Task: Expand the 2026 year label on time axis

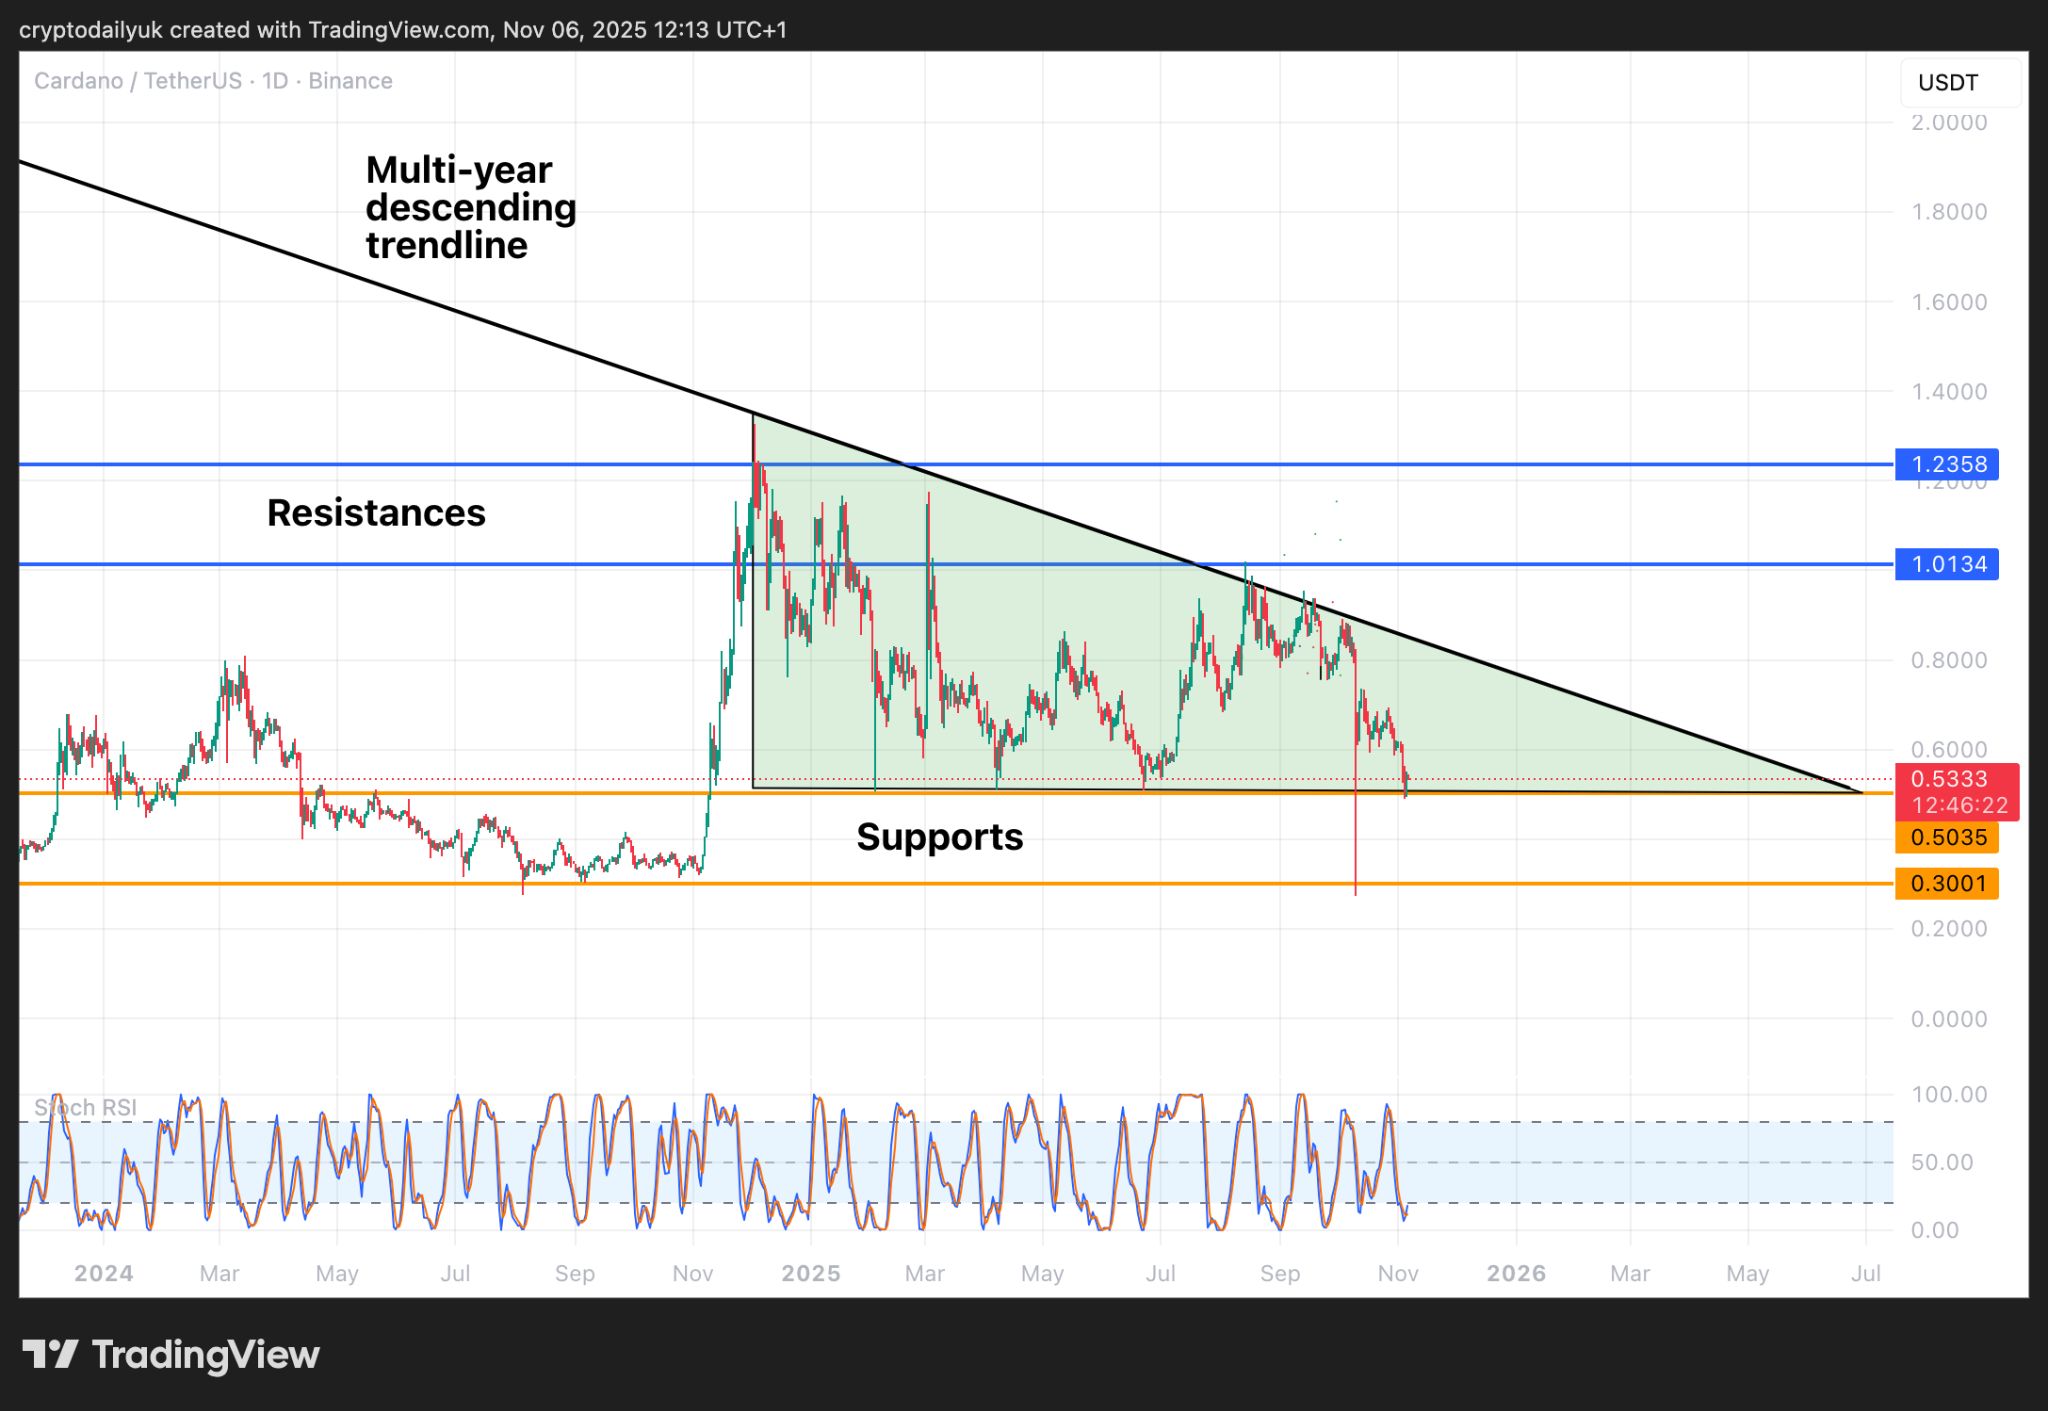Action: [1515, 1273]
